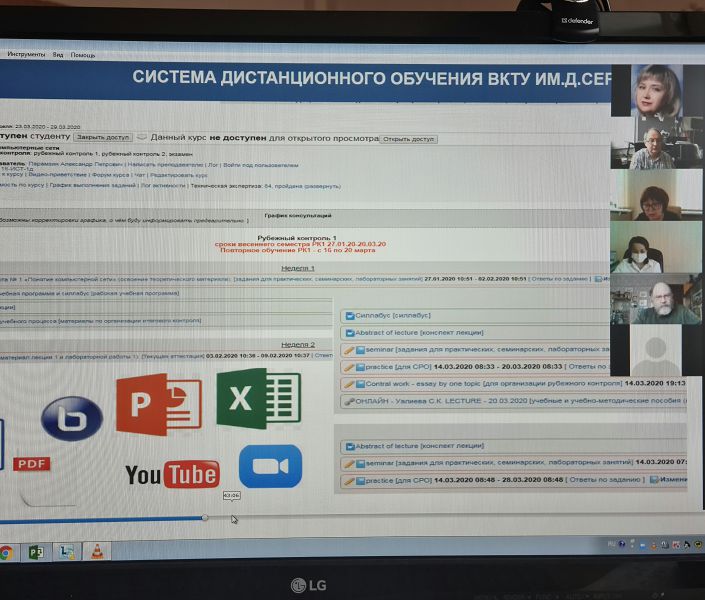Click the График консультаций heading text
Viewport: 705px width, 600px height.
[298, 215]
